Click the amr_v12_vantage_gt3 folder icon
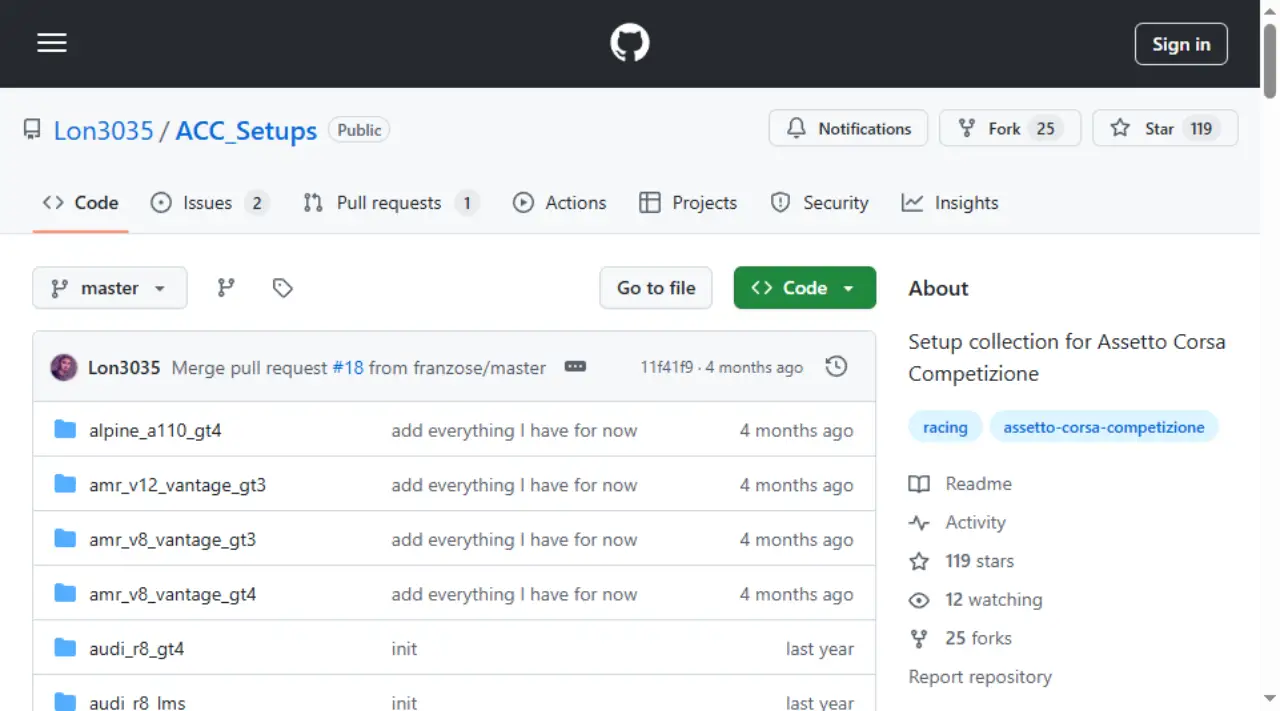This screenshot has height=711, width=1280. (65, 485)
